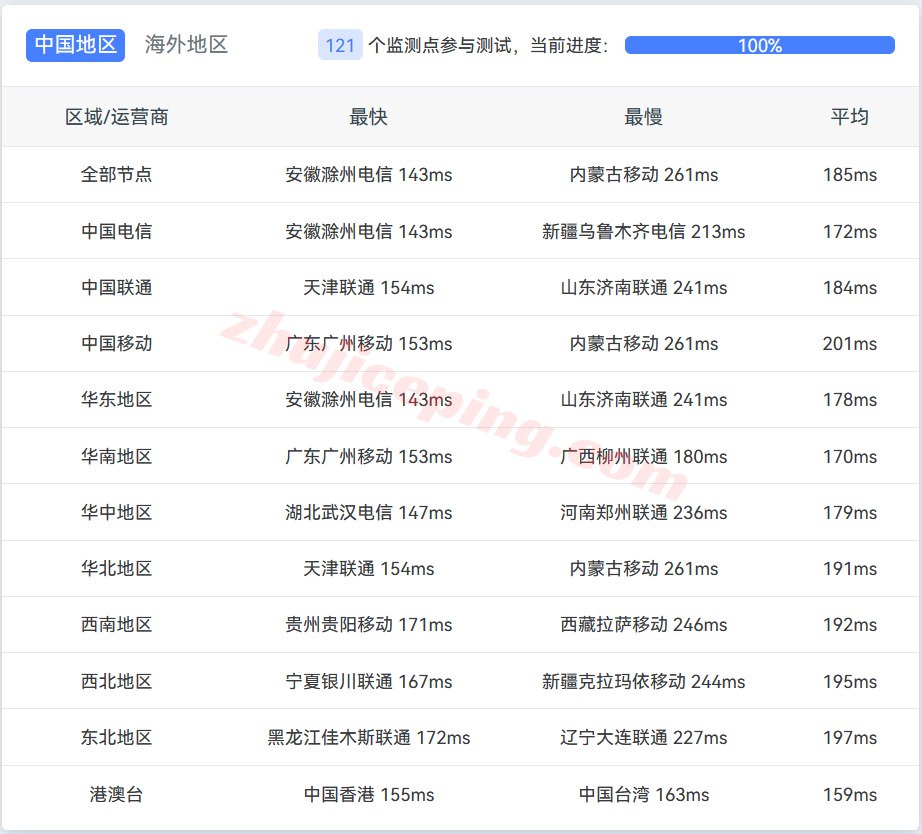Click the 185ms average value

click(x=850, y=175)
